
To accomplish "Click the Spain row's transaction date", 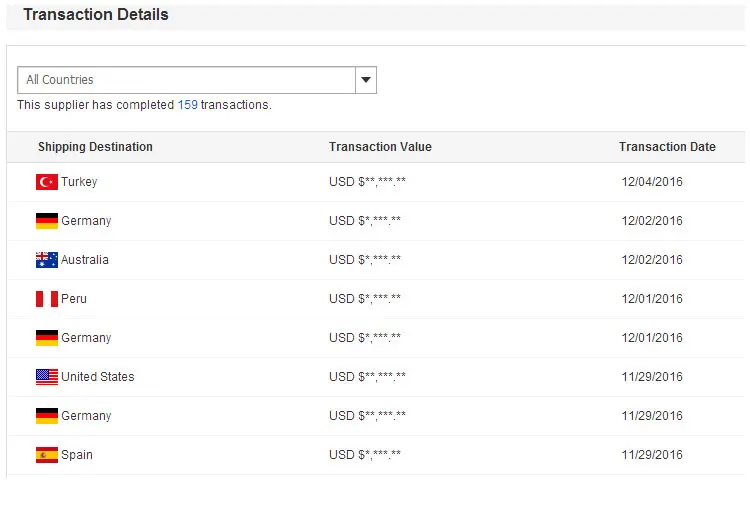I will point(652,455).
